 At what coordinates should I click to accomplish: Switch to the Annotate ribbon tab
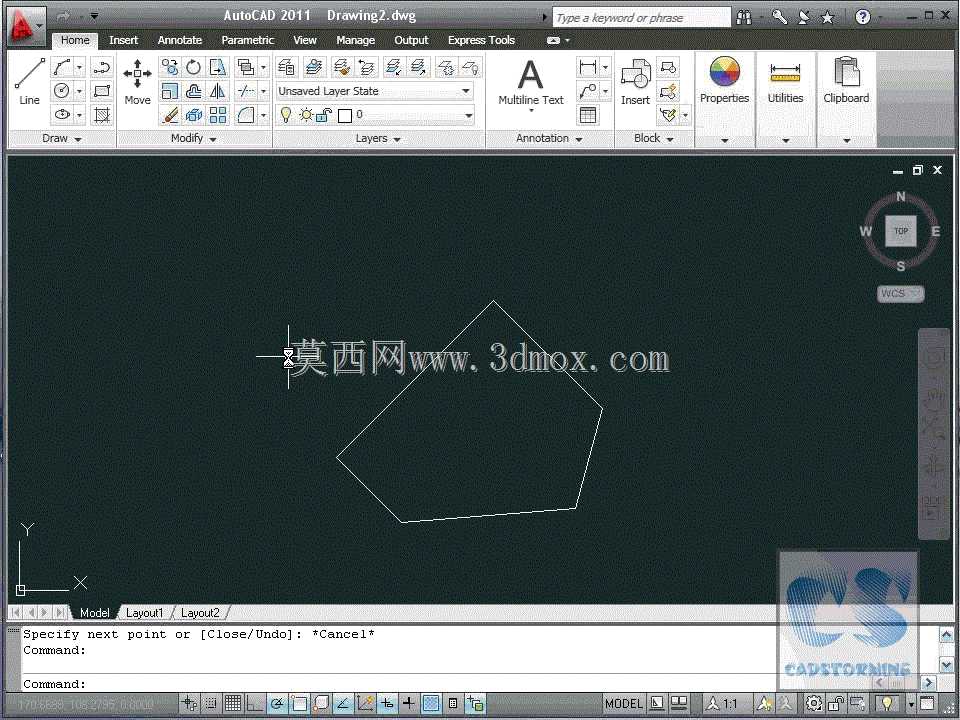[x=179, y=40]
